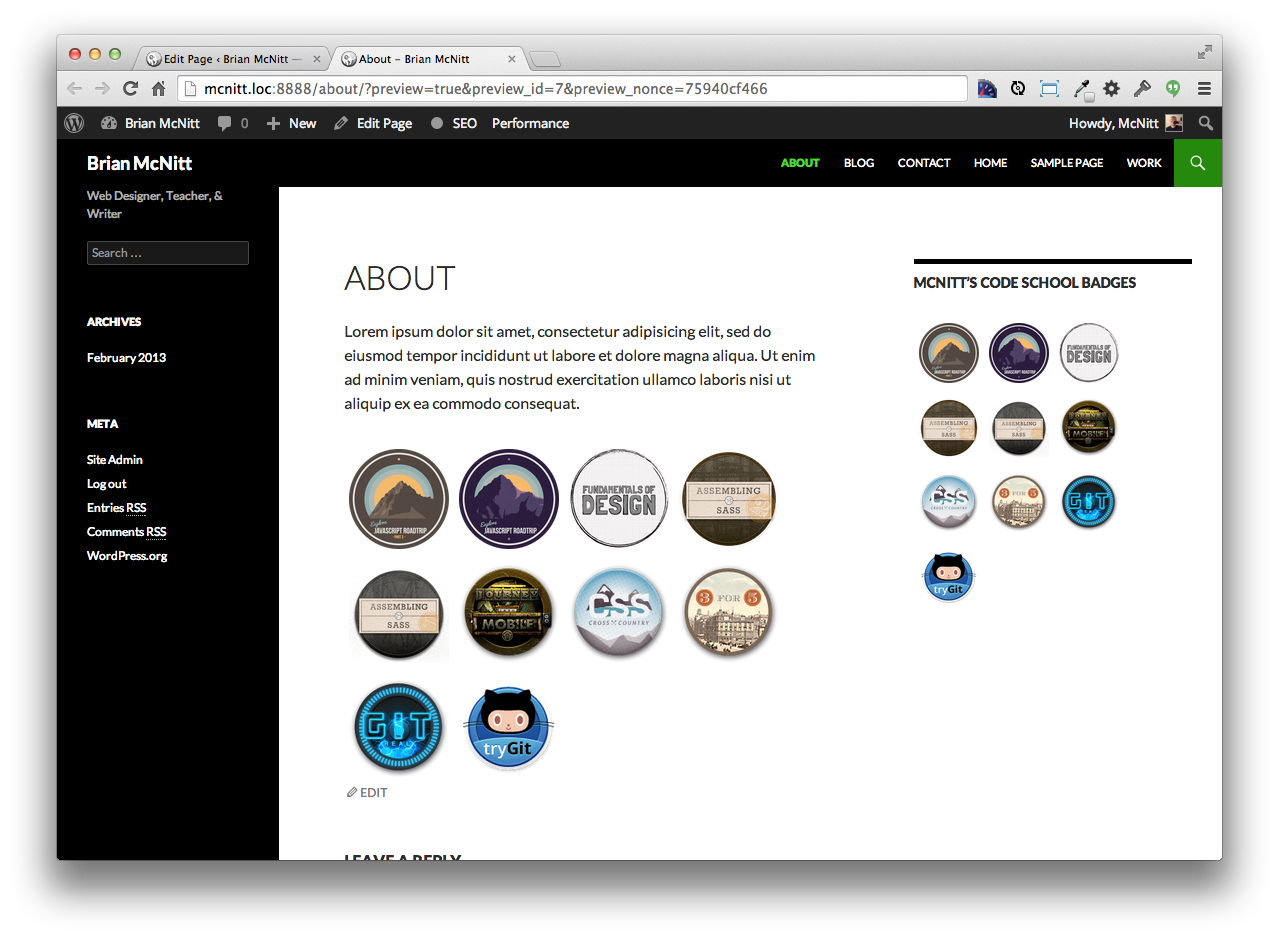Click sidebar CSS Cross Country badge
Viewport: 1279px width, 939px height.
coord(948,502)
